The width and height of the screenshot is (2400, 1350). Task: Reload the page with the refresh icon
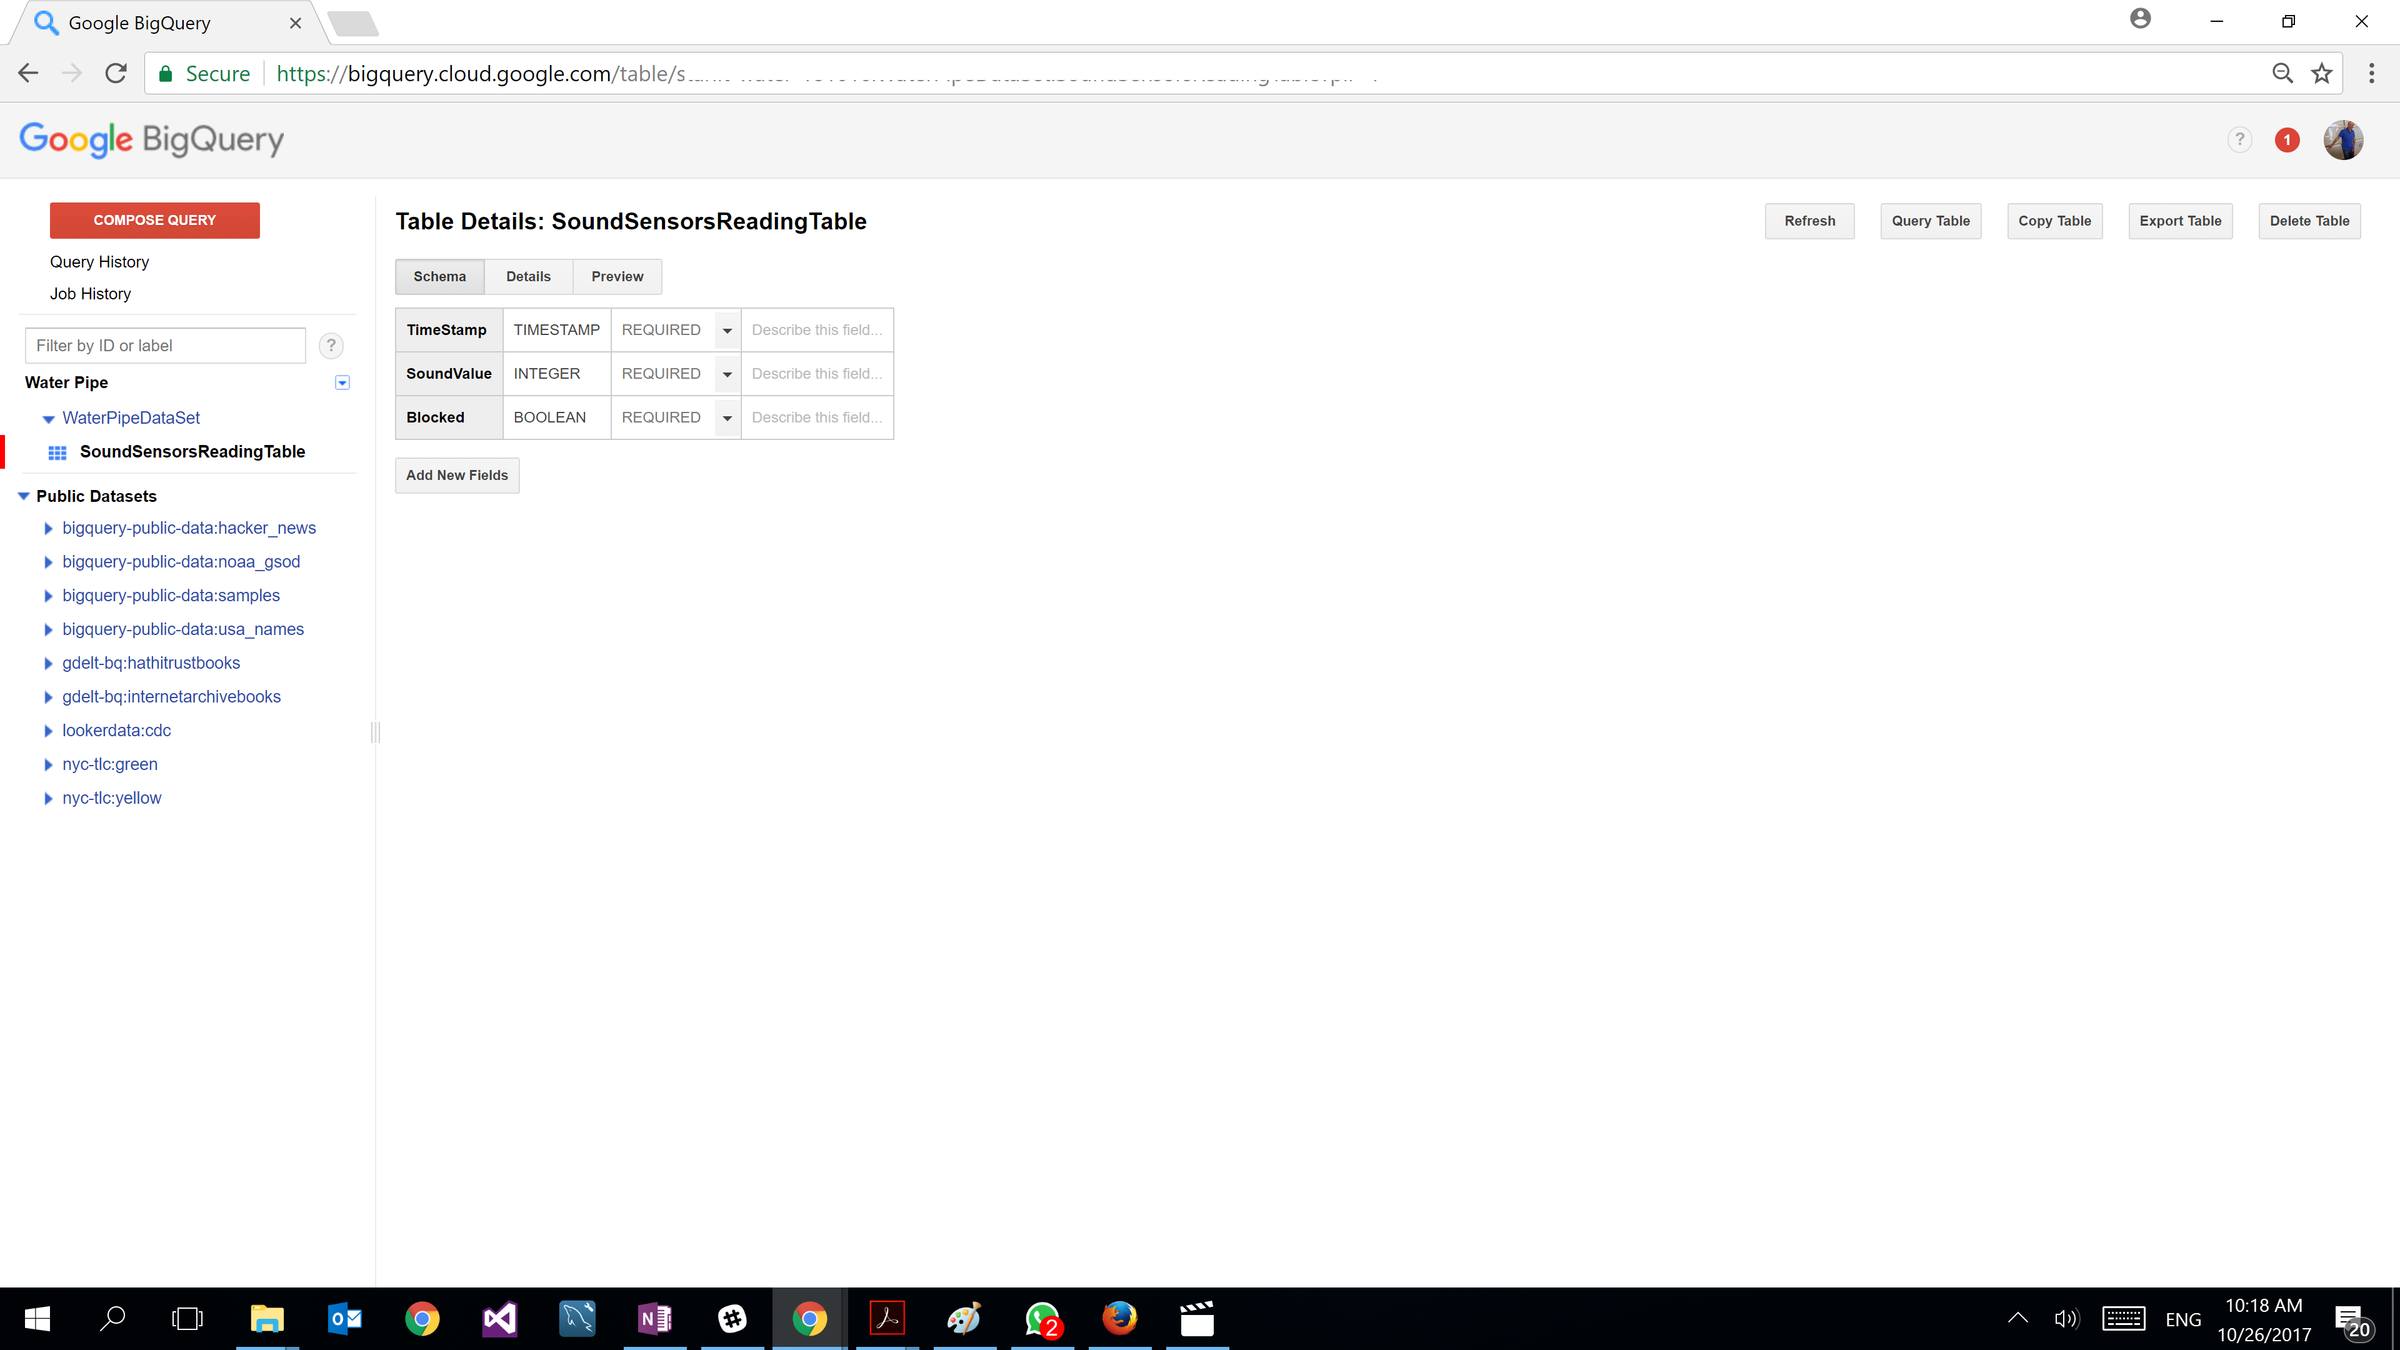pos(116,73)
